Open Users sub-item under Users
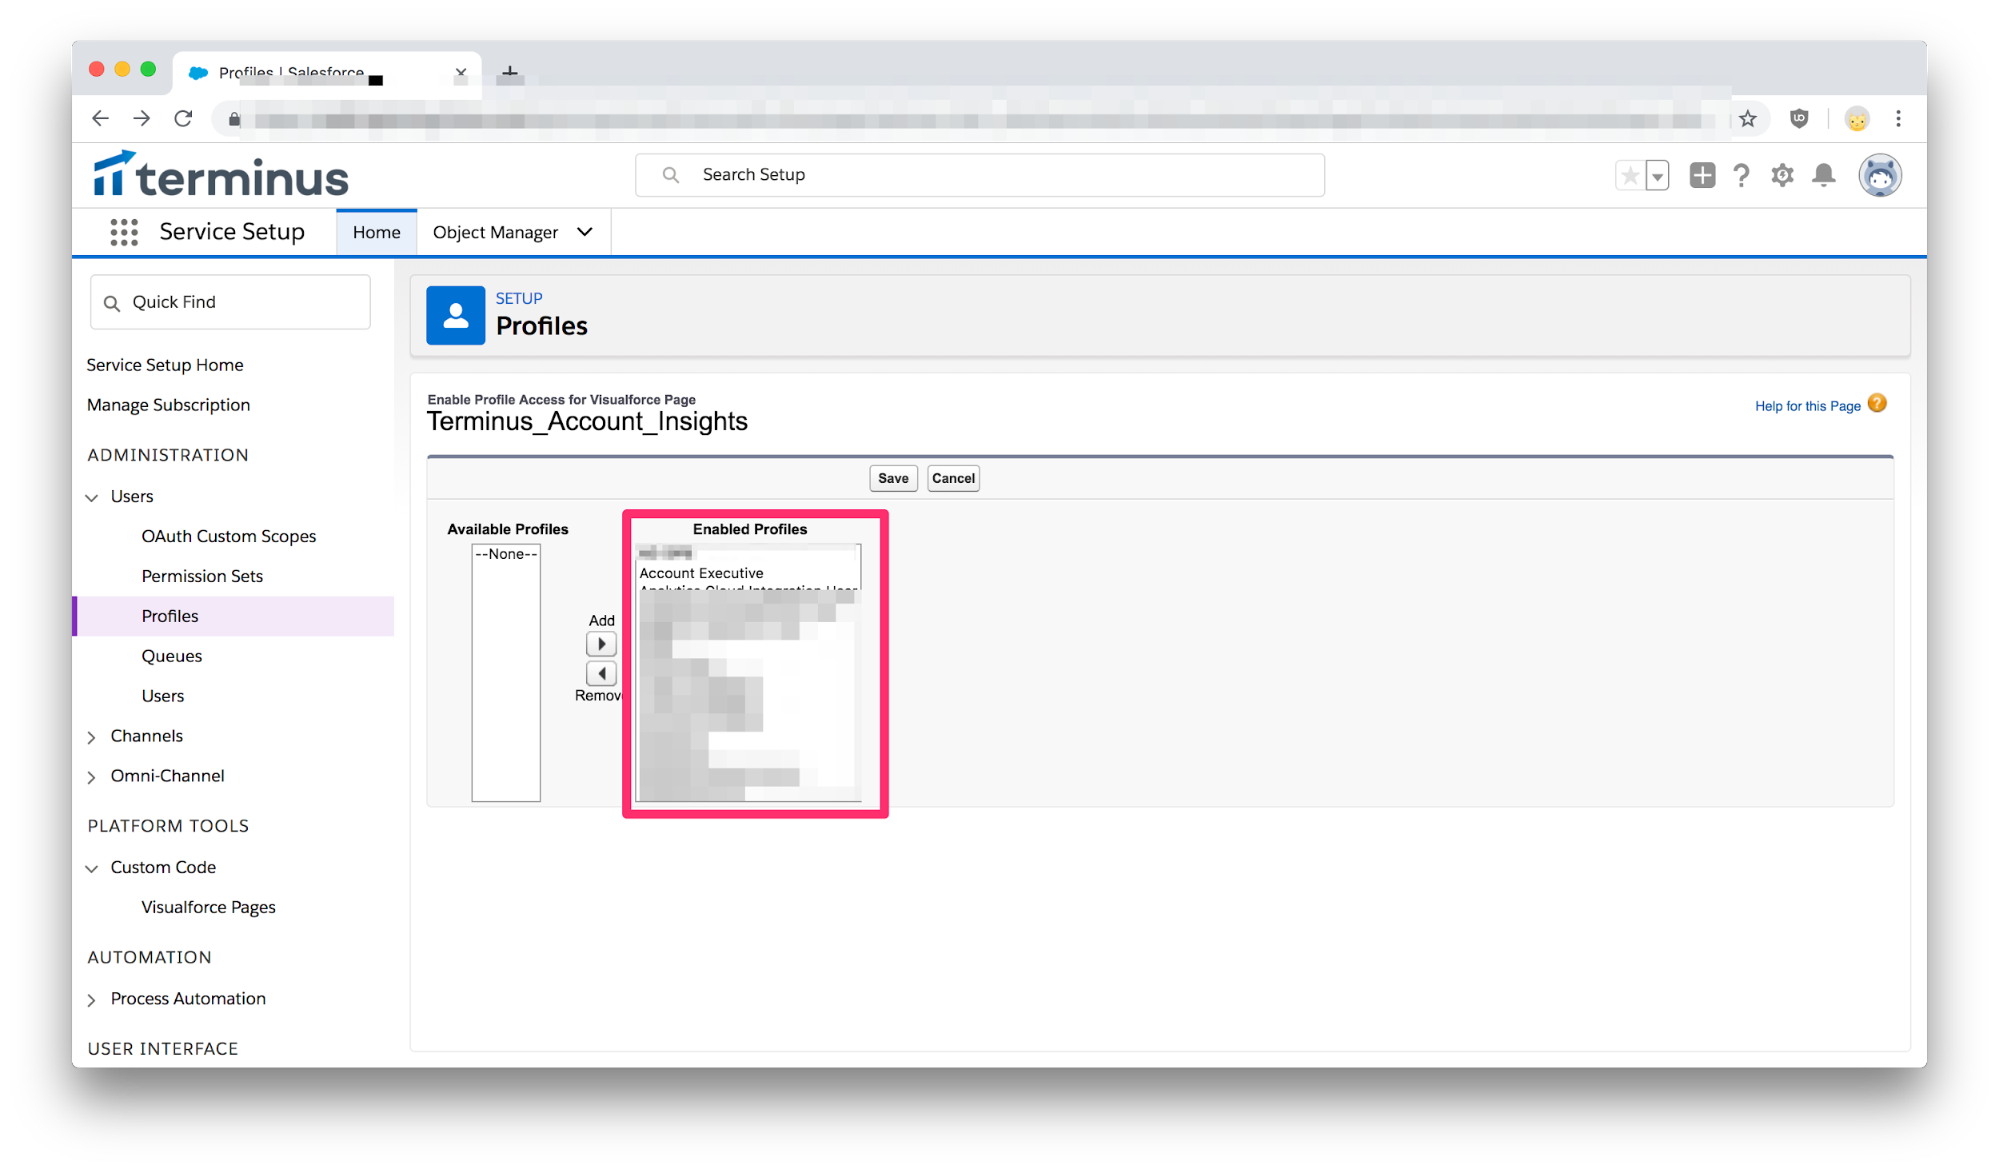The image size is (1999, 1171). [163, 696]
